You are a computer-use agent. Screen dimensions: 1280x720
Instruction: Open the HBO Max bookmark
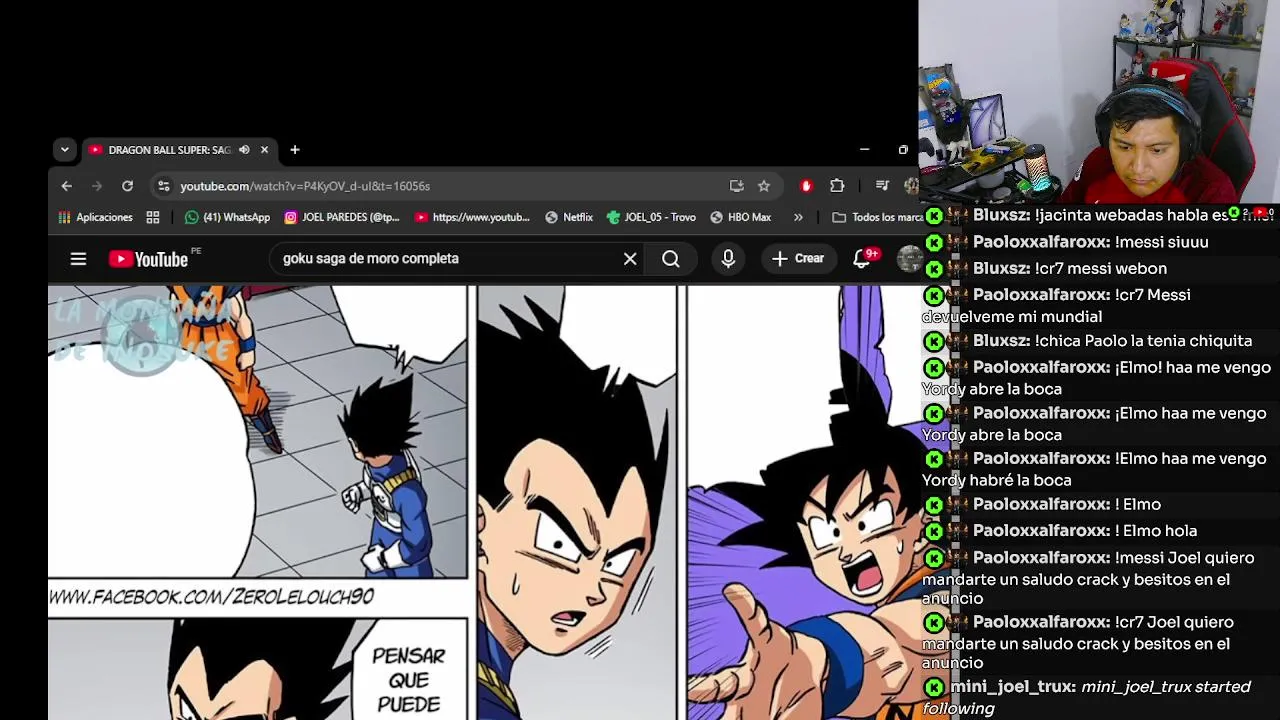pos(740,217)
